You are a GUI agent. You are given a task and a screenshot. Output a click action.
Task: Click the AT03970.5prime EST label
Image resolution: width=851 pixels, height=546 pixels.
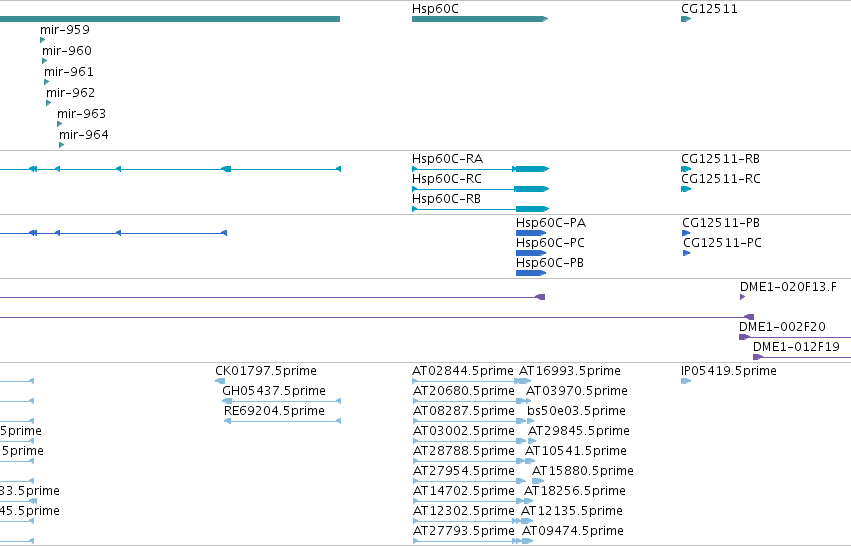point(576,391)
